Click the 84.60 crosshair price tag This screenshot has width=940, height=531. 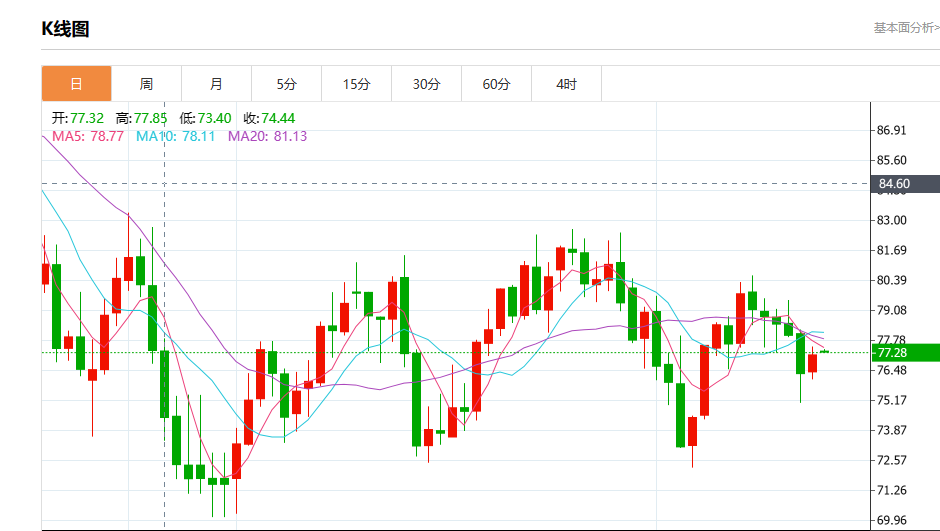pyautogui.click(x=894, y=184)
